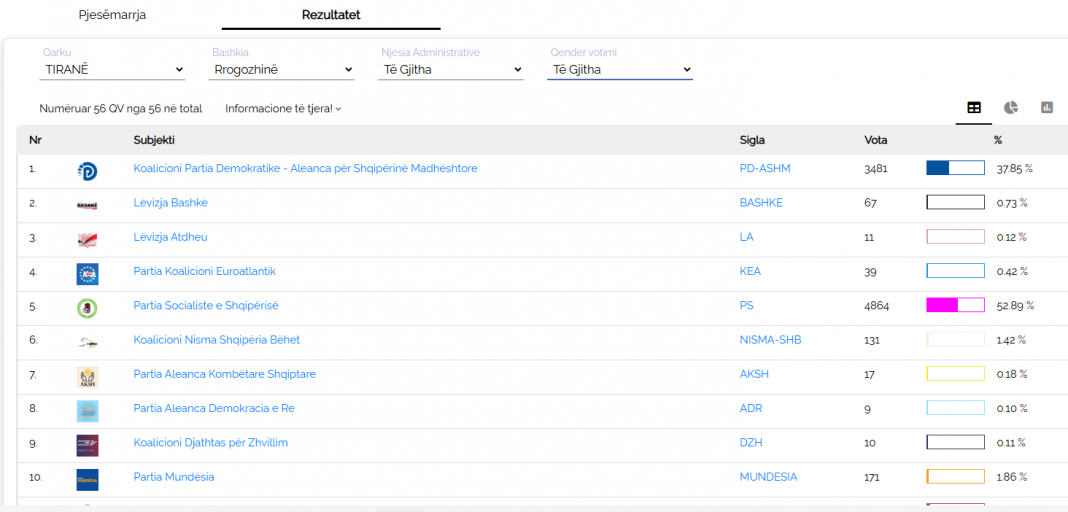The height and width of the screenshot is (512, 1068).
Task: Click the percentage 52.89 %
Action: tap(1015, 306)
